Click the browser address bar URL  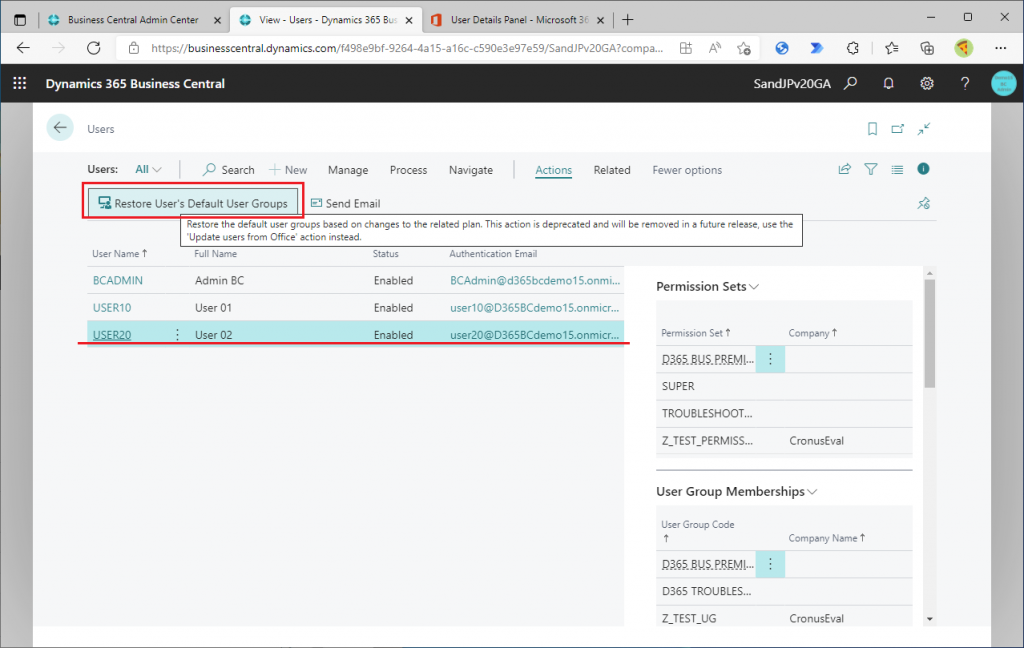coord(406,48)
